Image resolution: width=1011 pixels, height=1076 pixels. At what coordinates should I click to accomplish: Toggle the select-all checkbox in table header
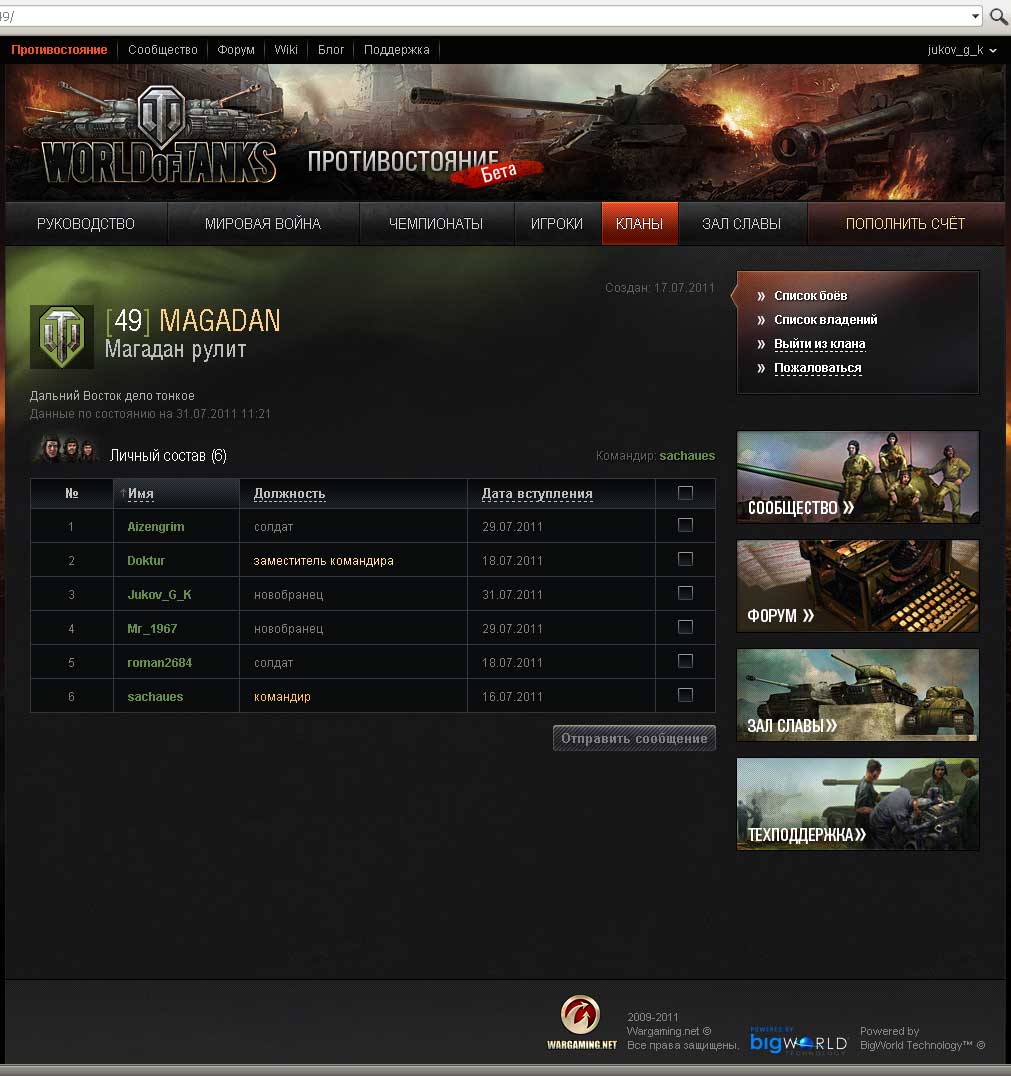(x=685, y=492)
